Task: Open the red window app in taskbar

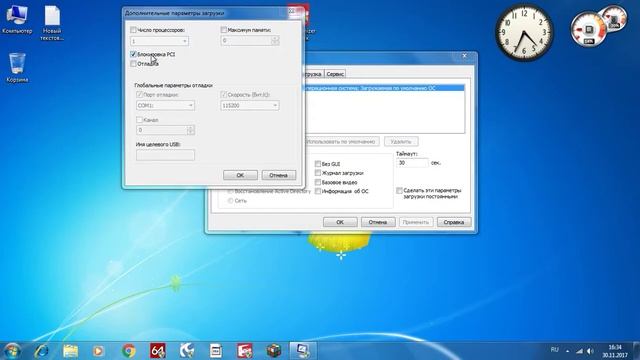Action: point(245,351)
